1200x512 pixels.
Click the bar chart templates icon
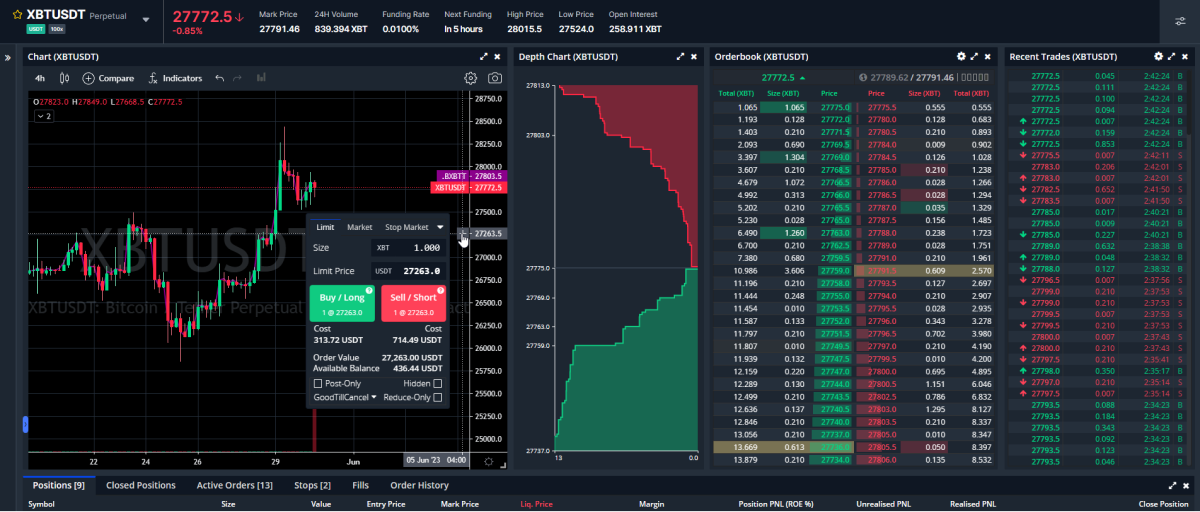coord(261,78)
